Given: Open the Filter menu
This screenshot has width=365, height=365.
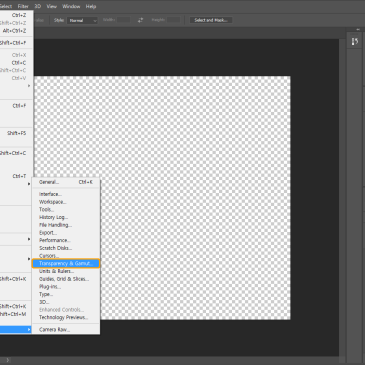Looking at the screenshot, I should [23, 6].
